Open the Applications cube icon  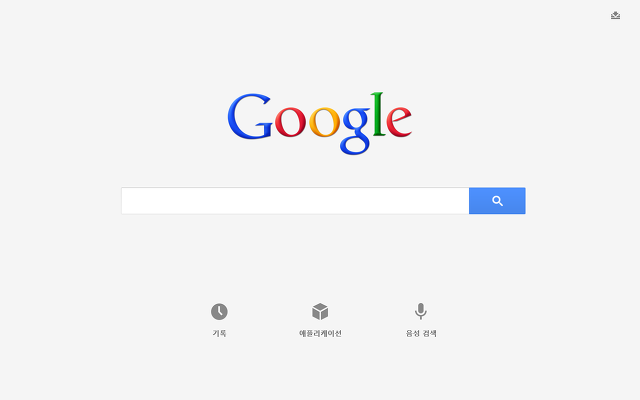click(320, 311)
